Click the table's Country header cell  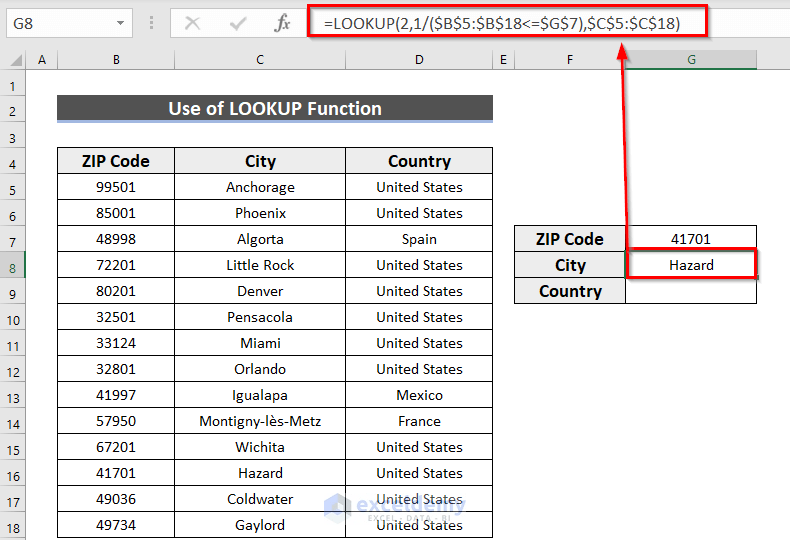pyautogui.click(x=419, y=161)
